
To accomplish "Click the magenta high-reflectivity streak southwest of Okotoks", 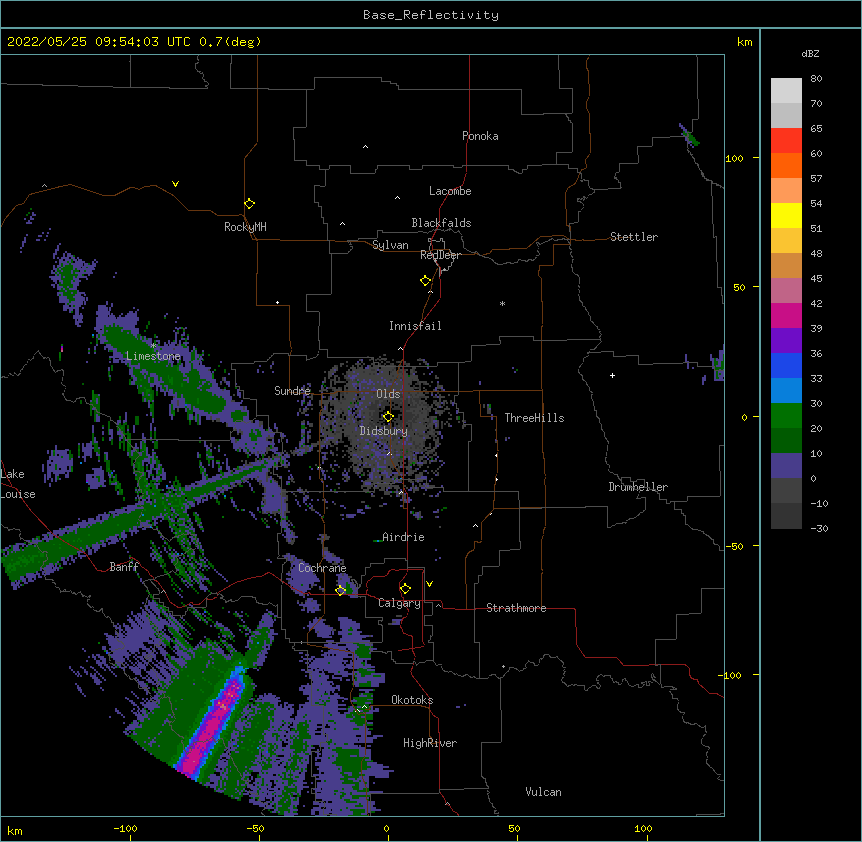I will coord(211,725).
